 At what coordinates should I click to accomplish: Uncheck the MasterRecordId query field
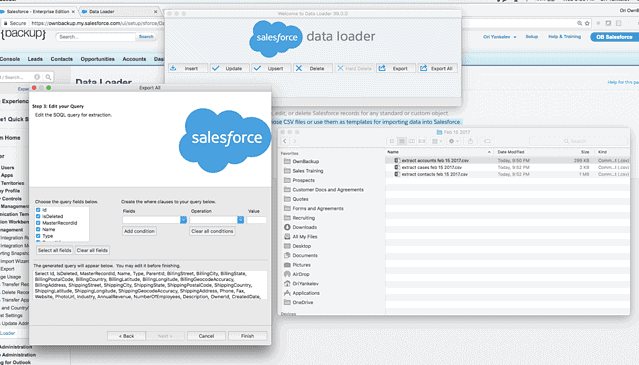coord(38,223)
